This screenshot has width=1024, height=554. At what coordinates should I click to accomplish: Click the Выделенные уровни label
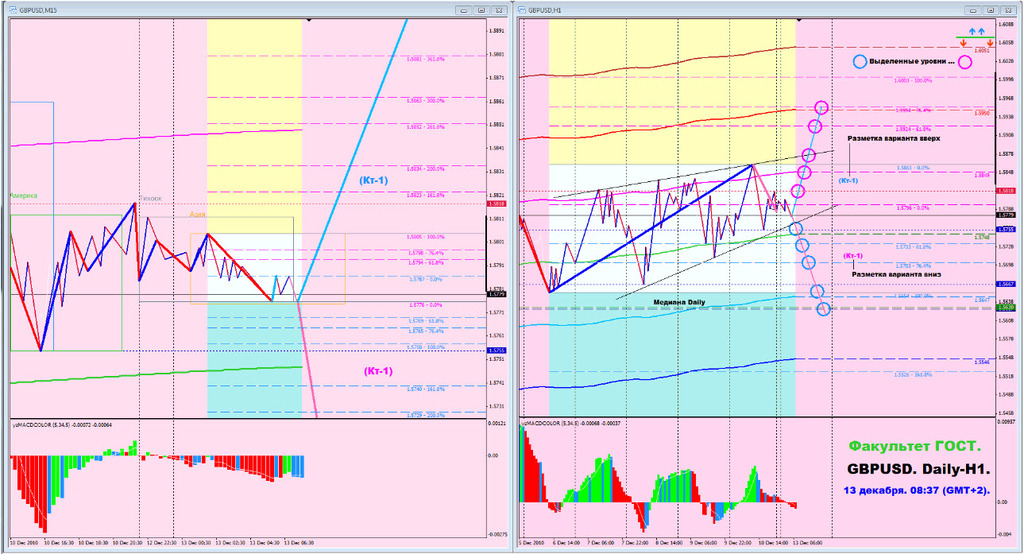pyautogui.click(x=912, y=61)
